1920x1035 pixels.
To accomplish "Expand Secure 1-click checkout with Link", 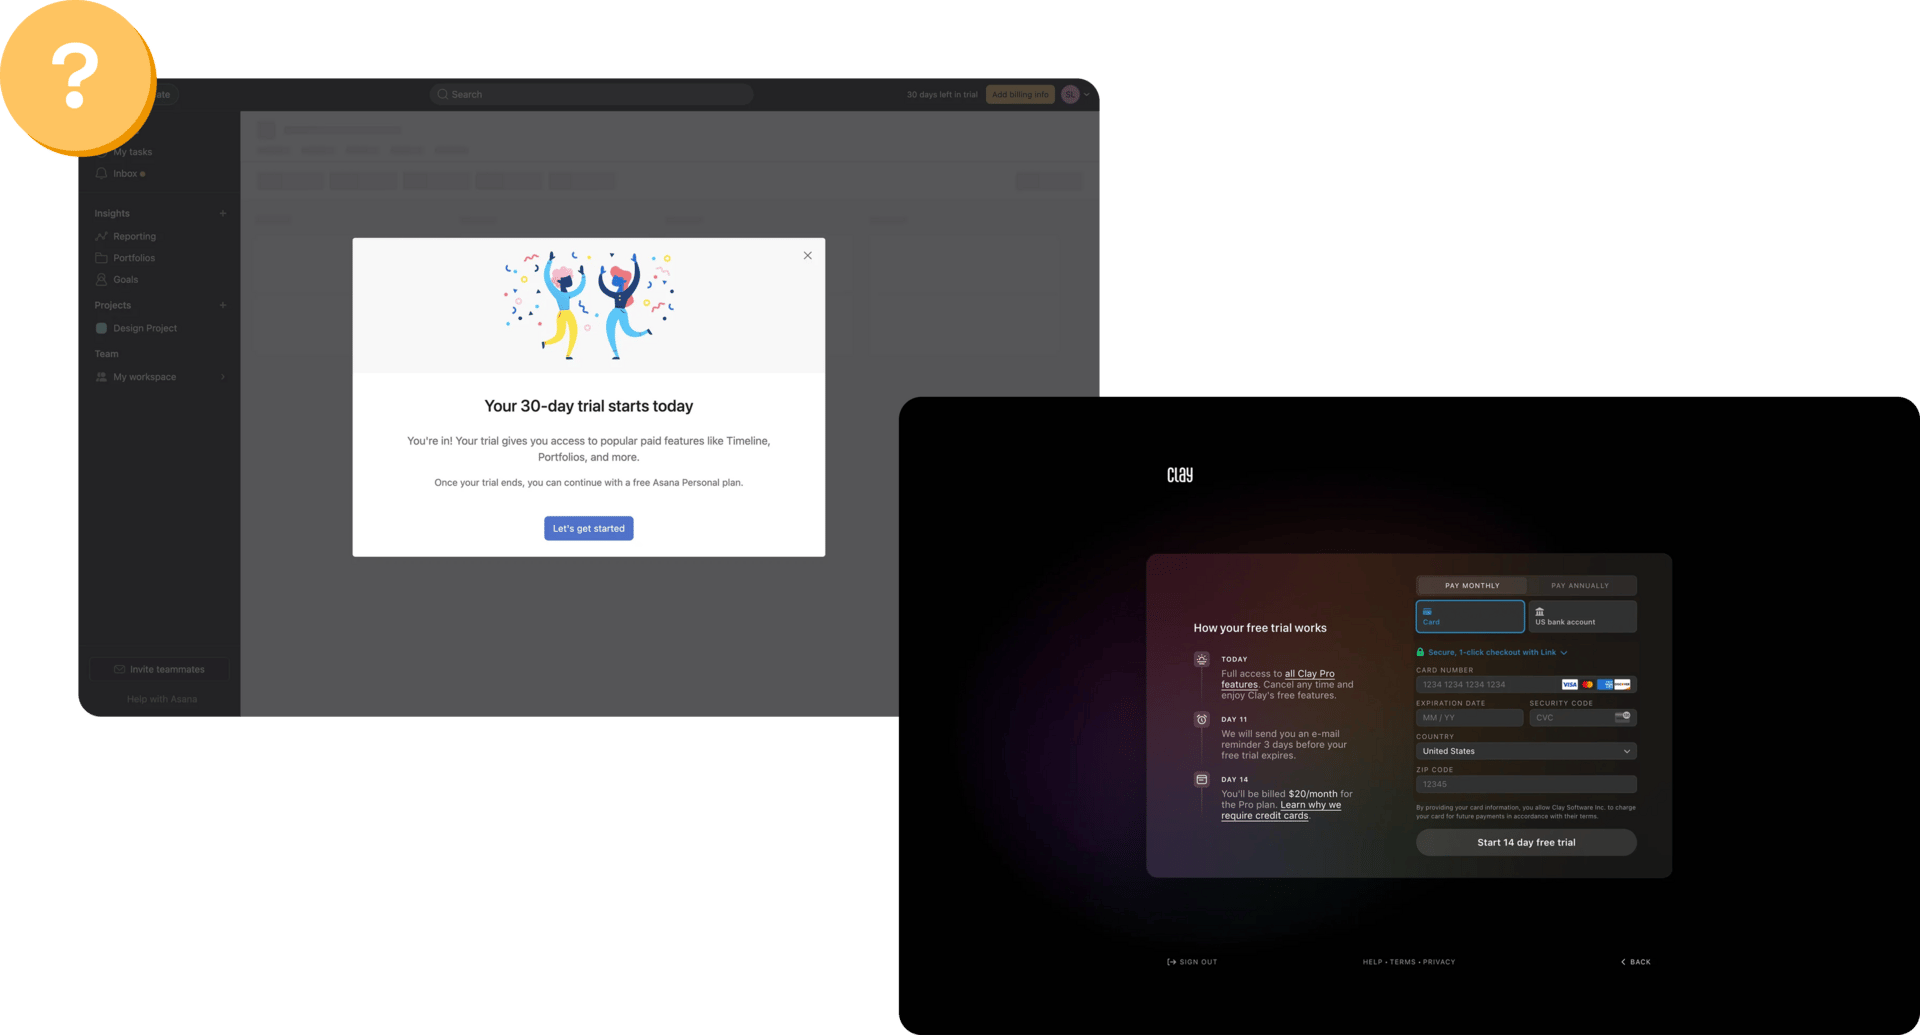I will tap(1497, 652).
